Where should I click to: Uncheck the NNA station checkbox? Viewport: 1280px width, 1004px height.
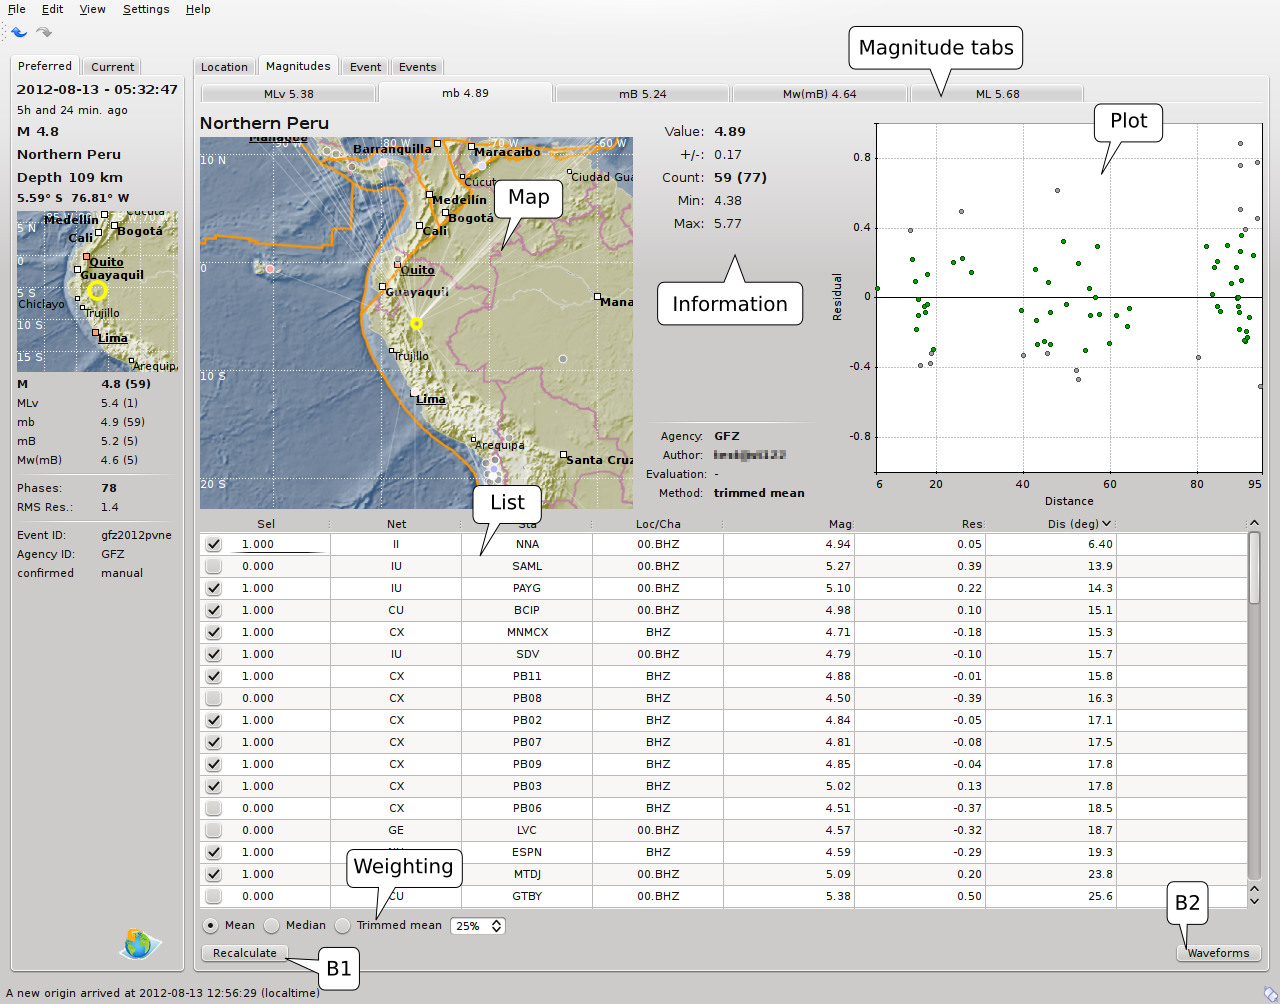214,544
